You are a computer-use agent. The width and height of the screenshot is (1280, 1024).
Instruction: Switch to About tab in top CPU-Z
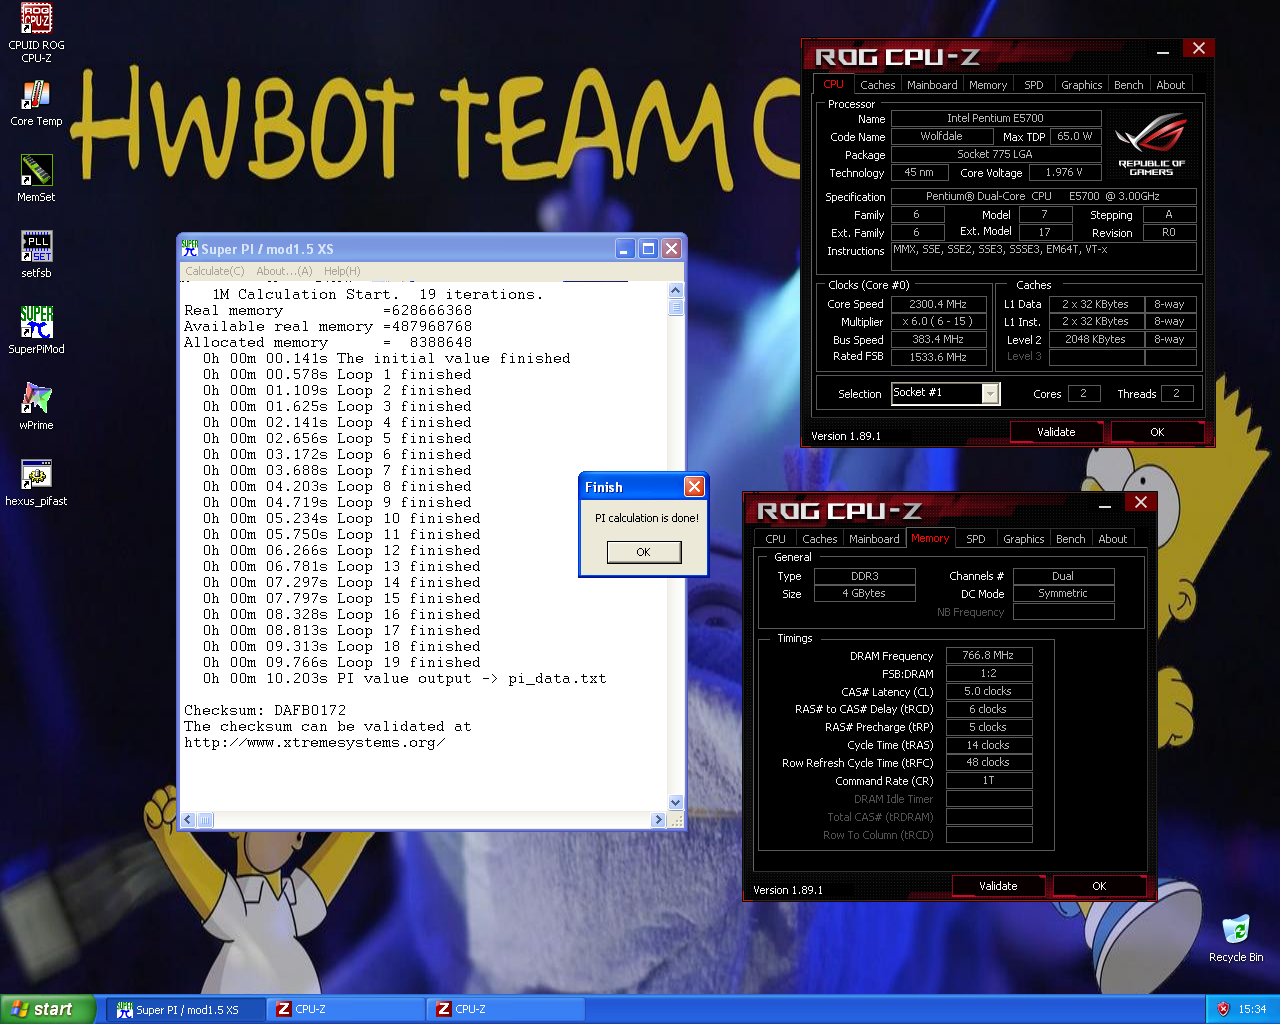[x=1171, y=85]
